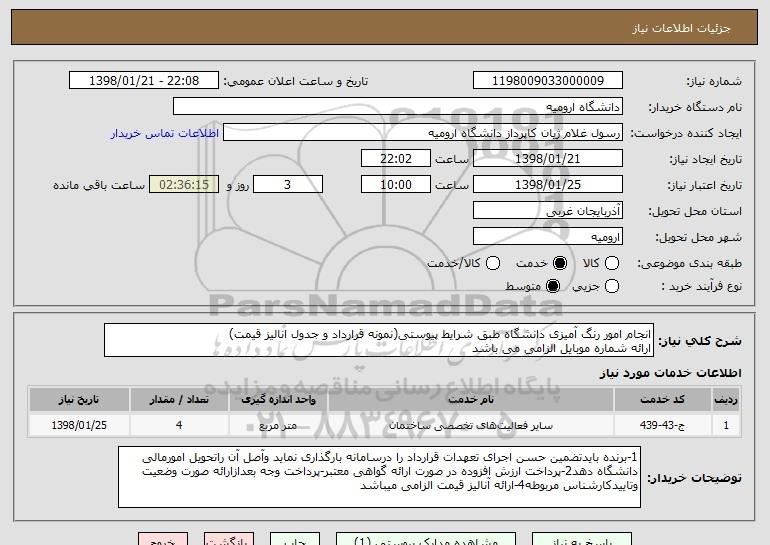Click the service code cell ج-43-439
The width and height of the screenshot is (770, 545).
click(662, 425)
